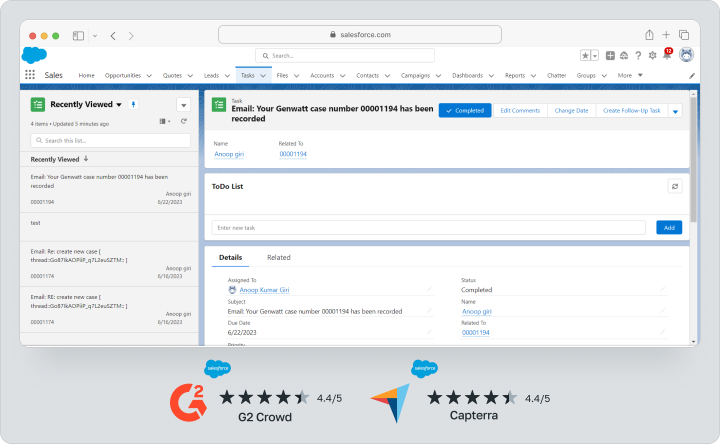Click the salesforce.com address bar
Viewport: 720px width, 444px height.
[360, 34]
